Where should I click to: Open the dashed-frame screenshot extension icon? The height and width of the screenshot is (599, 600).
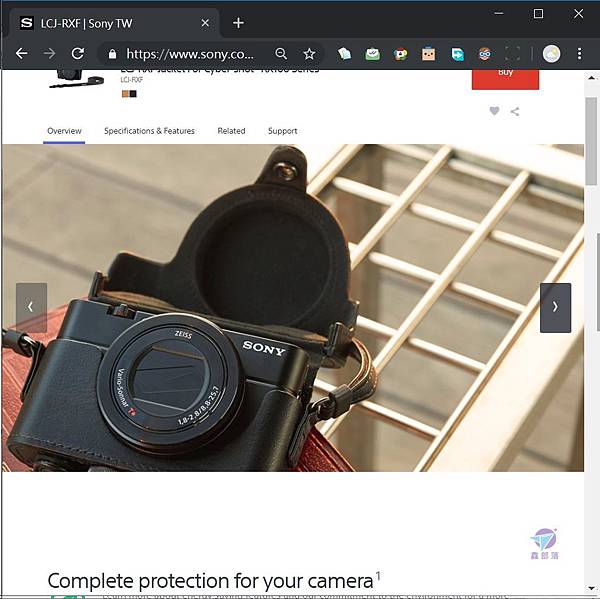point(512,54)
